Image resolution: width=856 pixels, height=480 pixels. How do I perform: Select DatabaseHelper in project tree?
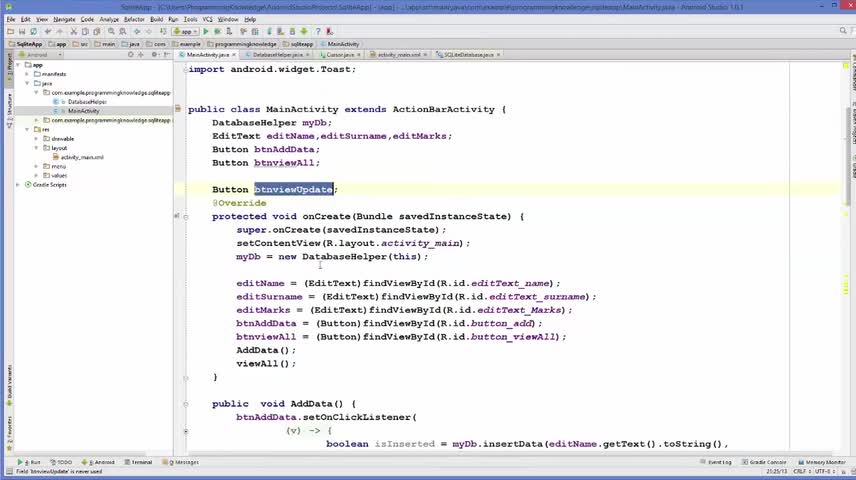tap(87, 102)
